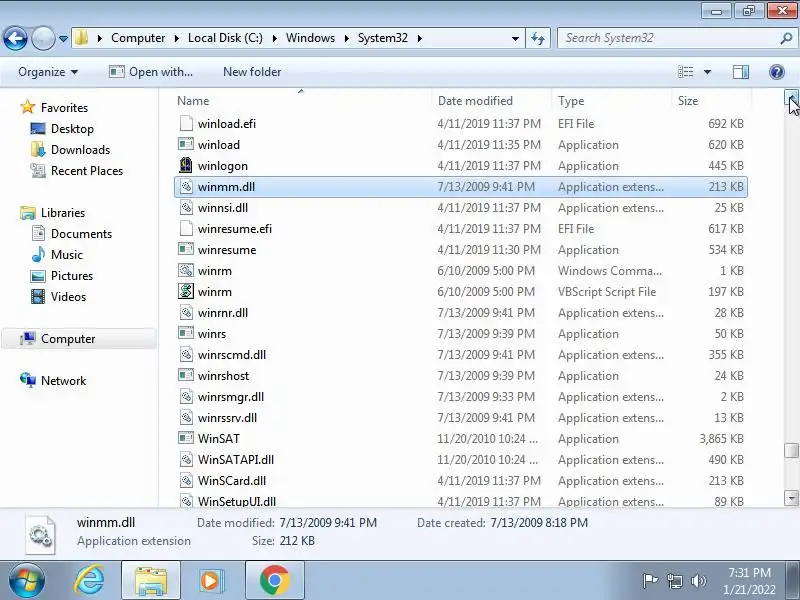Select the winrs application icon

(186, 333)
